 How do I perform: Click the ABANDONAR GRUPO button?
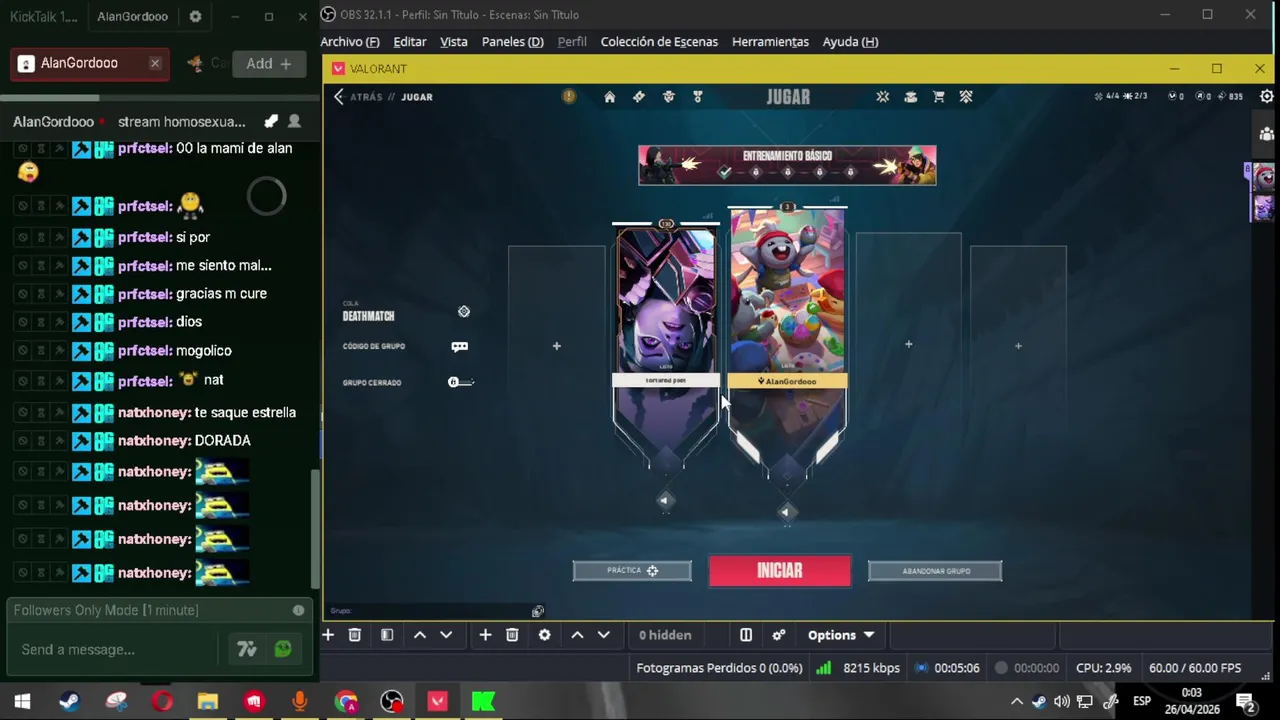point(935,571)
